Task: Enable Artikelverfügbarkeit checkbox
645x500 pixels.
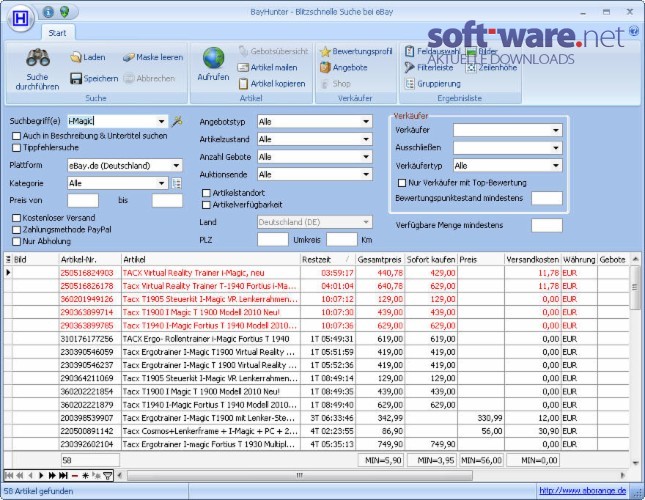Action: (206, 205)
